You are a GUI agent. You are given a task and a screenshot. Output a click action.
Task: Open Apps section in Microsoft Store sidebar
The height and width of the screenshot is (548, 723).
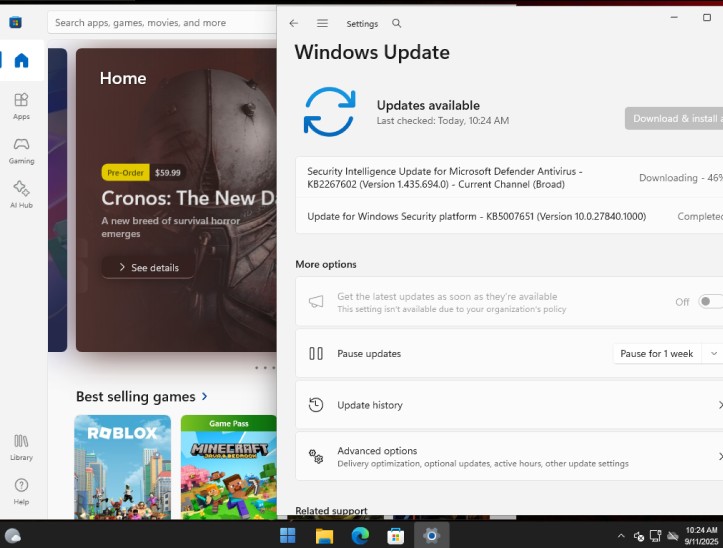21,106
